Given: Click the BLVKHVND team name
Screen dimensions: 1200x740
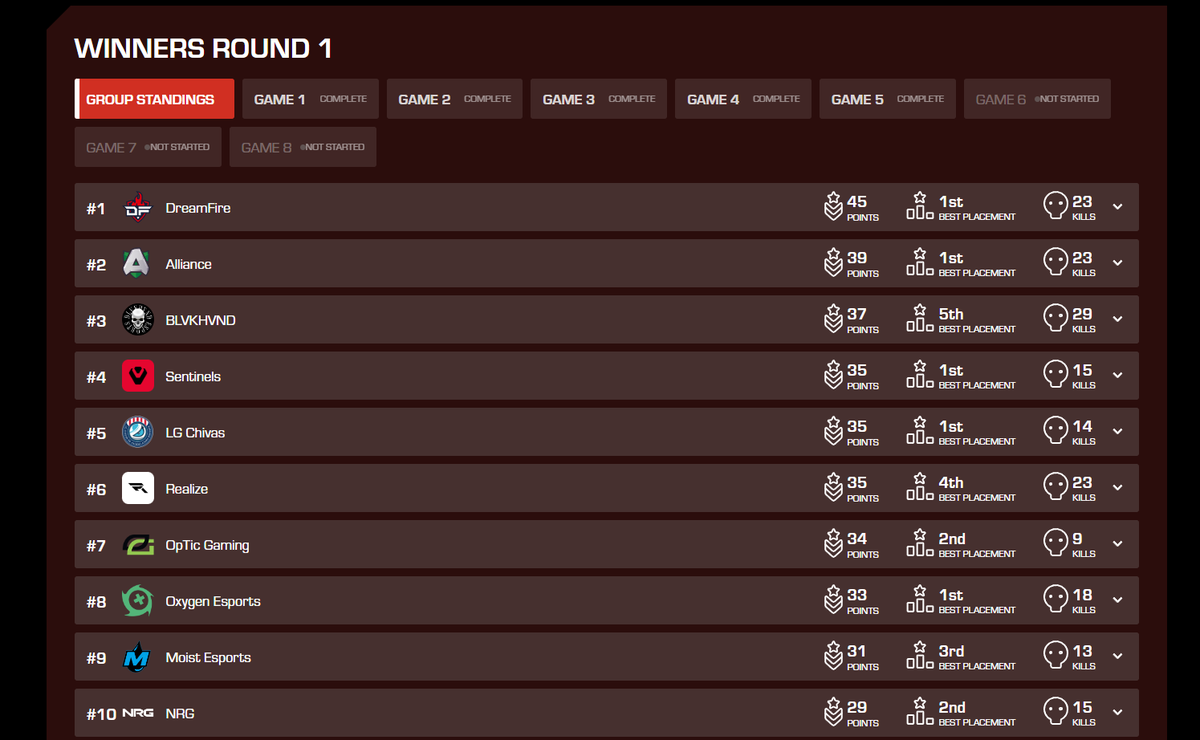Looking at the screenshot, I should click(x=200, y=320).
